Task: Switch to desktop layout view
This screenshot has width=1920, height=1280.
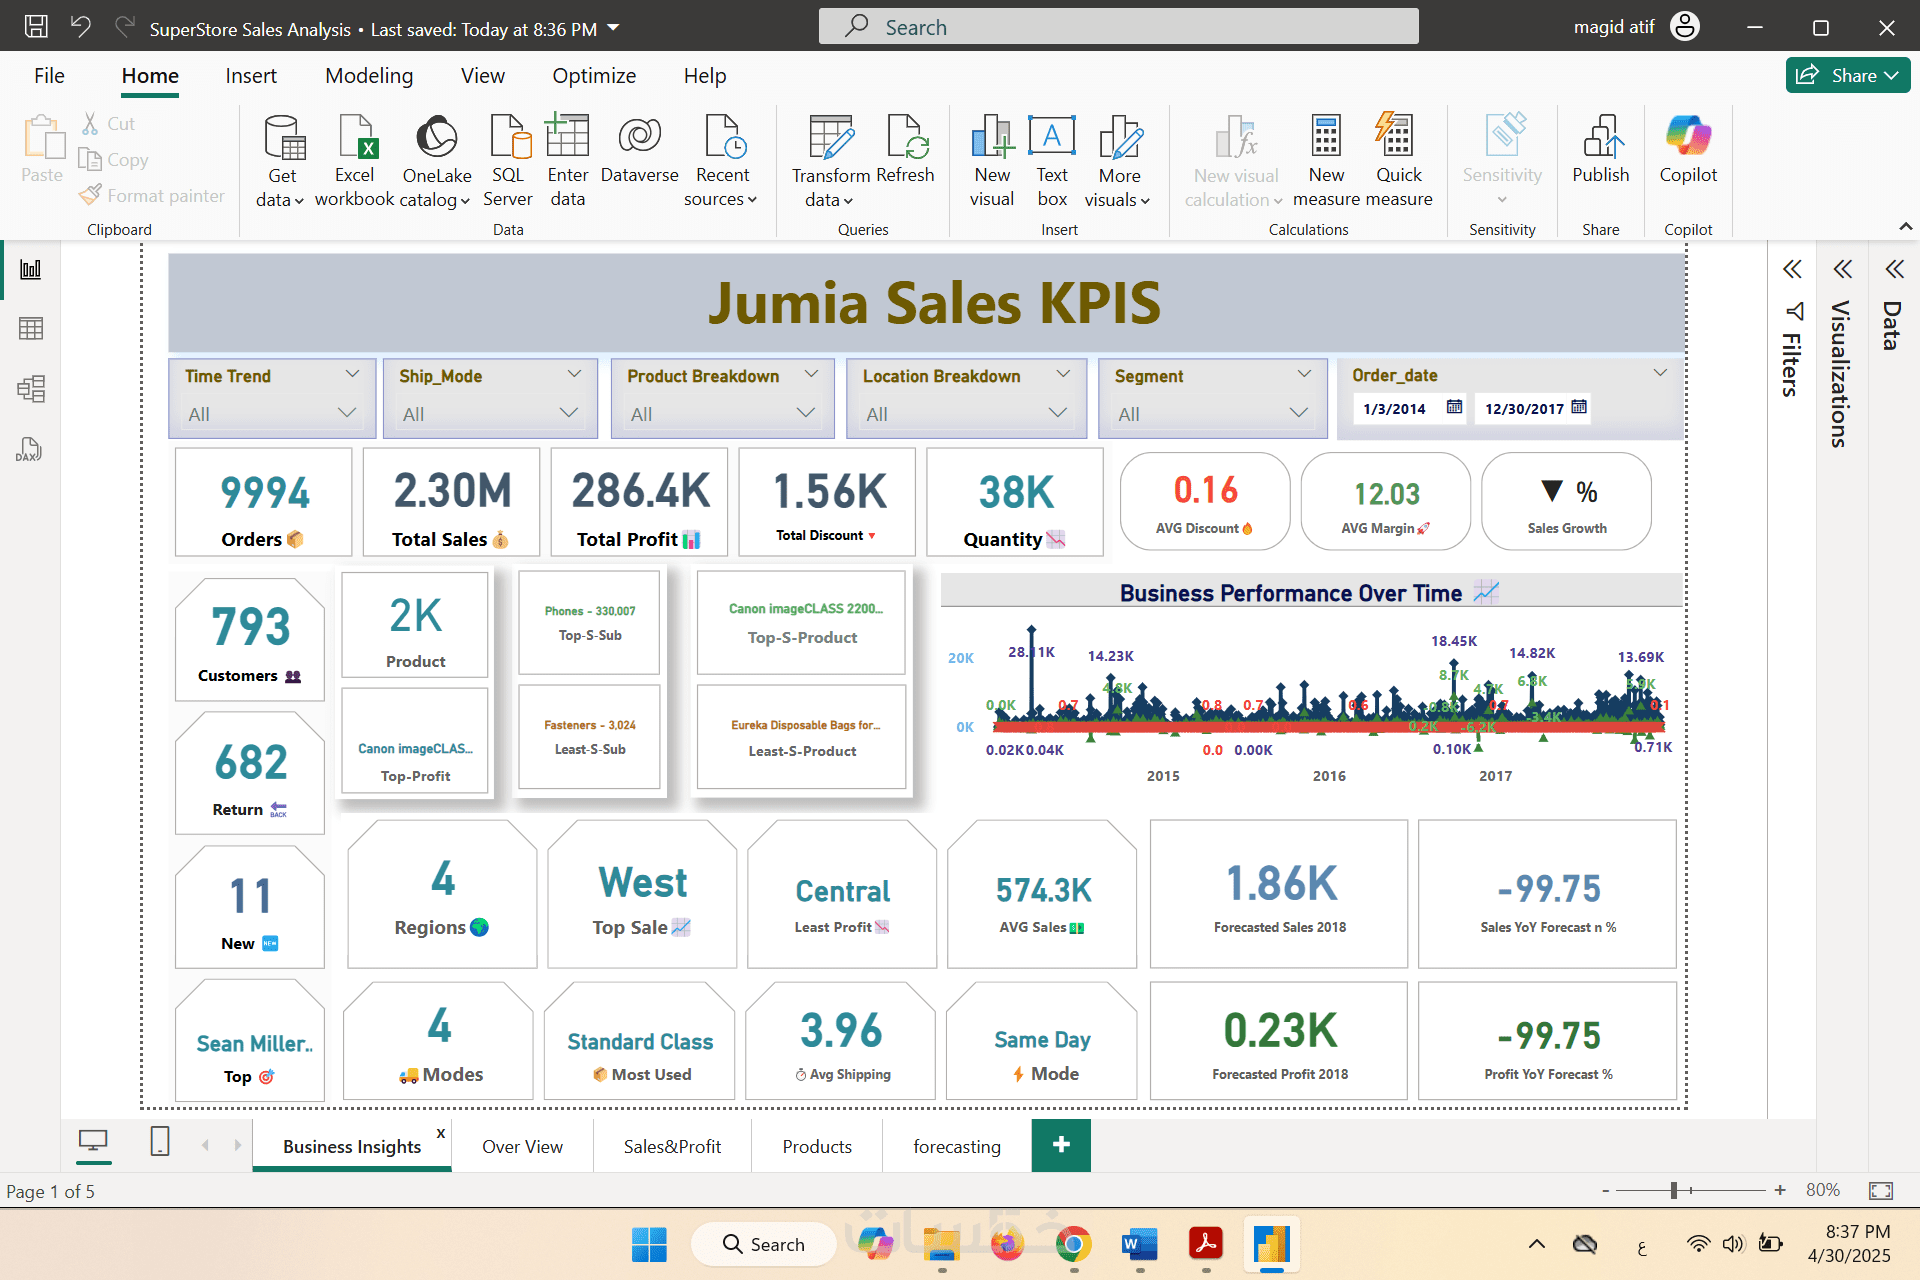Action: coord(93,1141)
